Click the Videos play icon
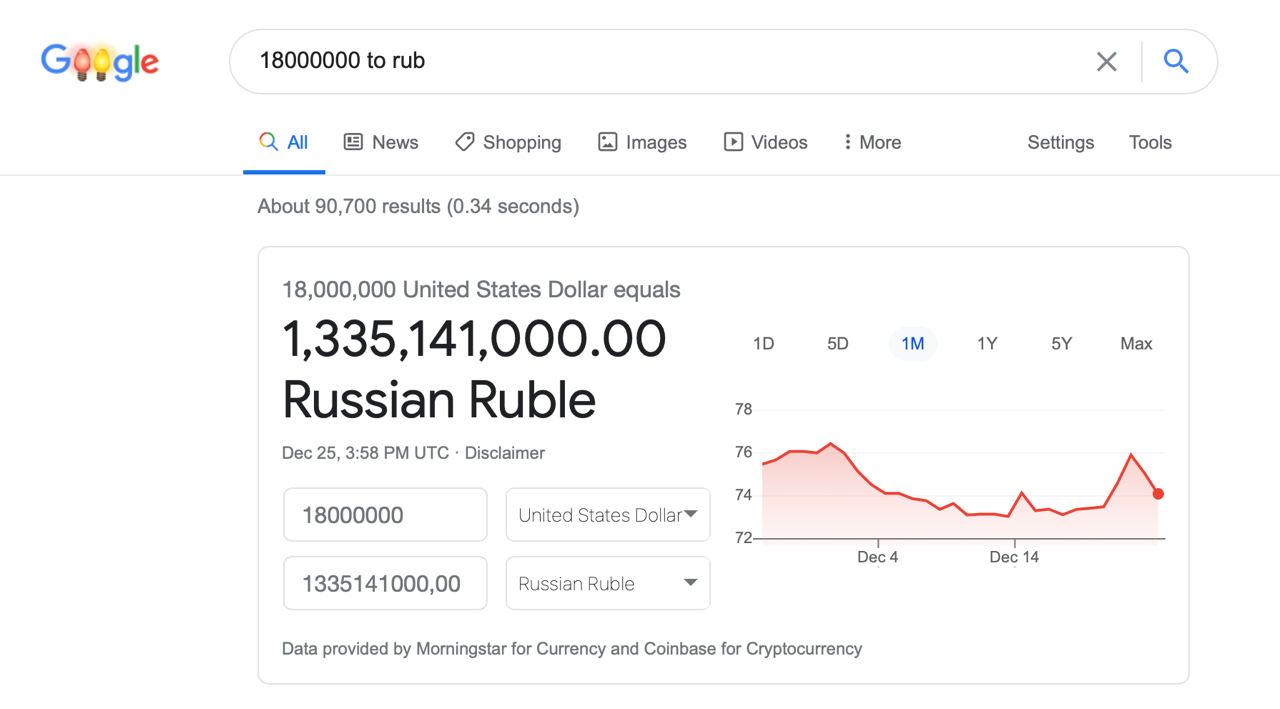This screenshot has width=1280, height=709. pyautogui.click(x=733, y=142)
